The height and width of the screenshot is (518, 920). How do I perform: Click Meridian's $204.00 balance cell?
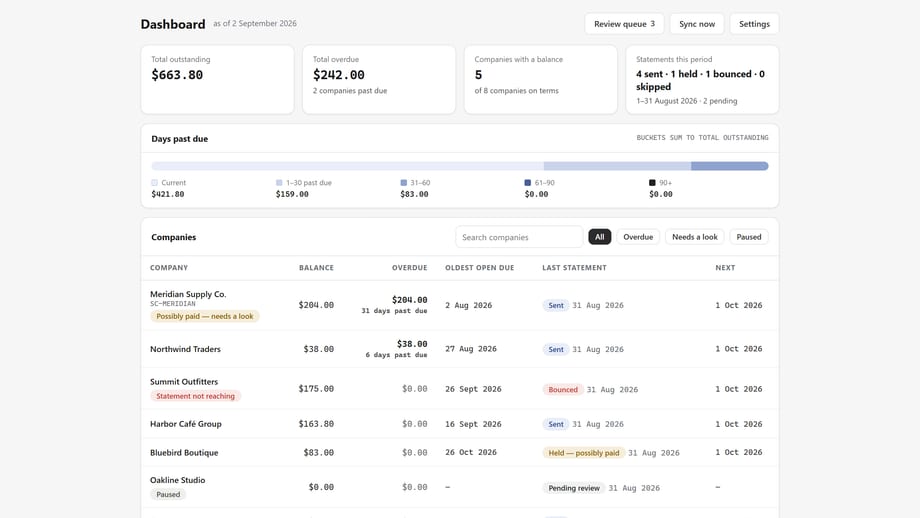[x=316, y=305]
